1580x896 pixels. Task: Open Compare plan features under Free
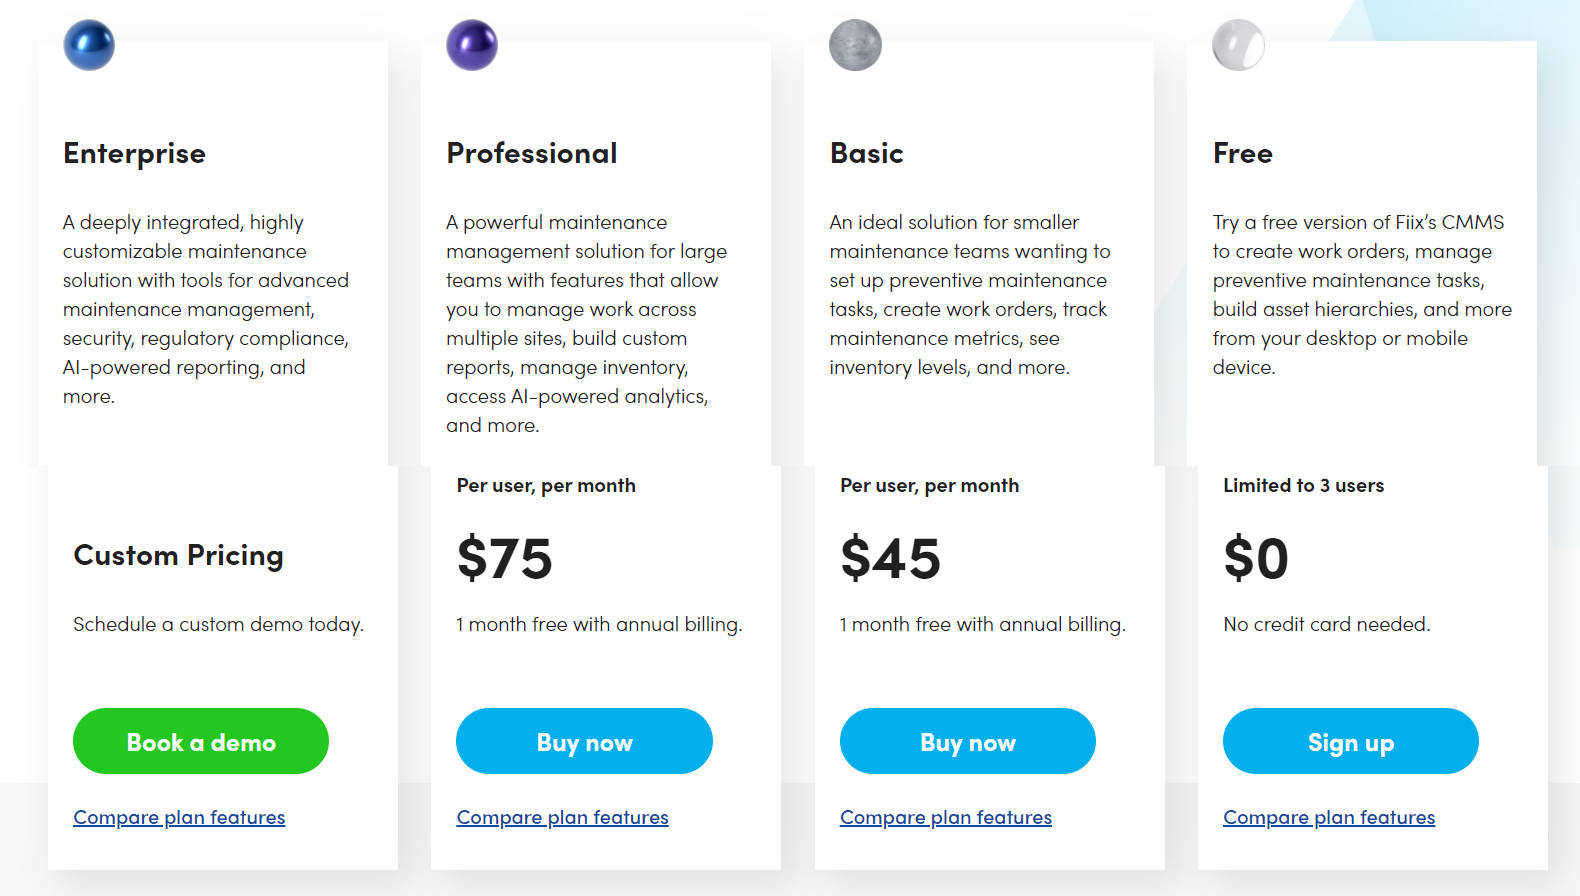[1328, 817]
